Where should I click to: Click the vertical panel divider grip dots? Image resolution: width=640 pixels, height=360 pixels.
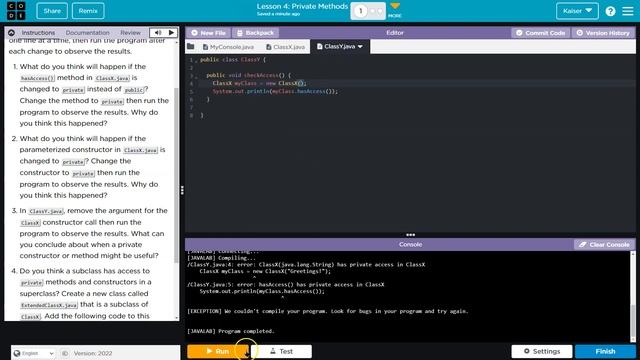pyautogui.click(x=182, y=190)
